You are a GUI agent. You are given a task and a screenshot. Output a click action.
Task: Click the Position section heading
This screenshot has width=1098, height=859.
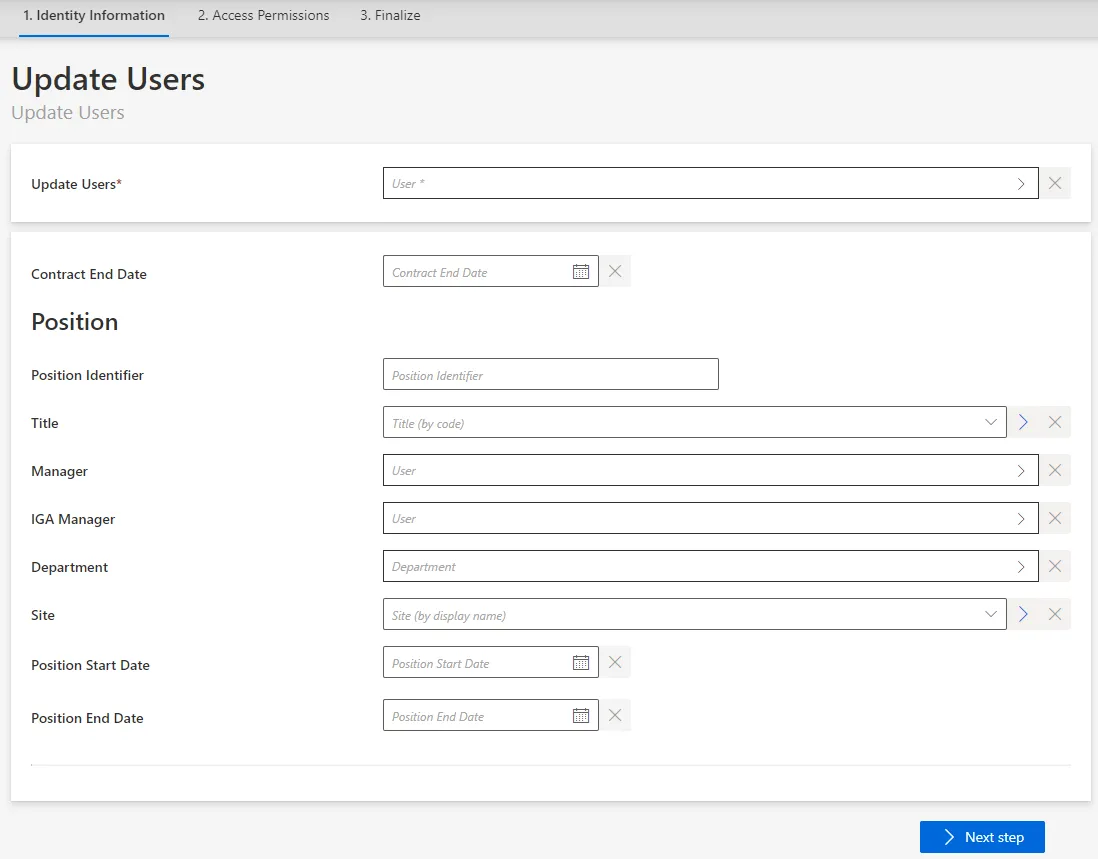point(74,322)
